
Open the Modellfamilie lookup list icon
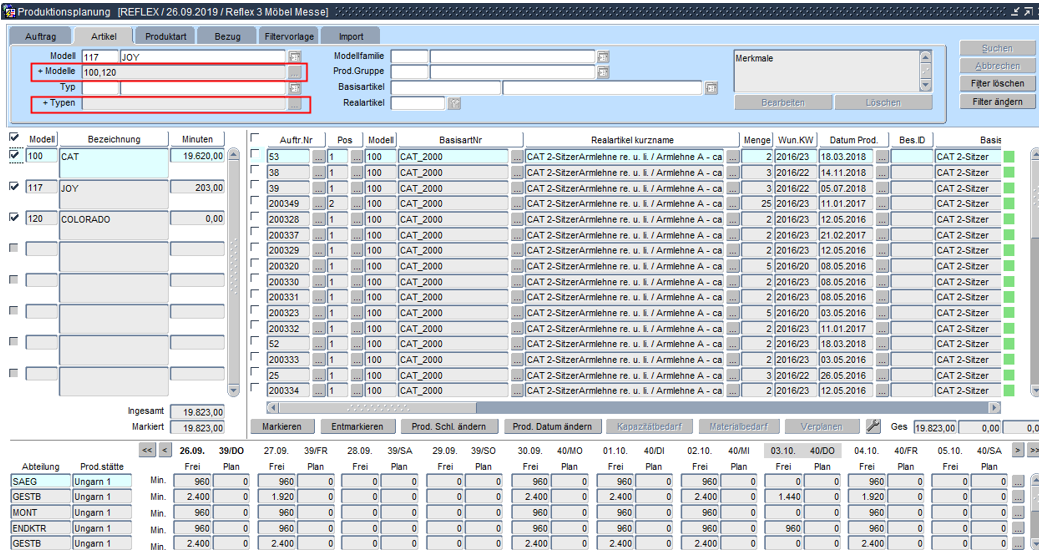coord(603,57)
